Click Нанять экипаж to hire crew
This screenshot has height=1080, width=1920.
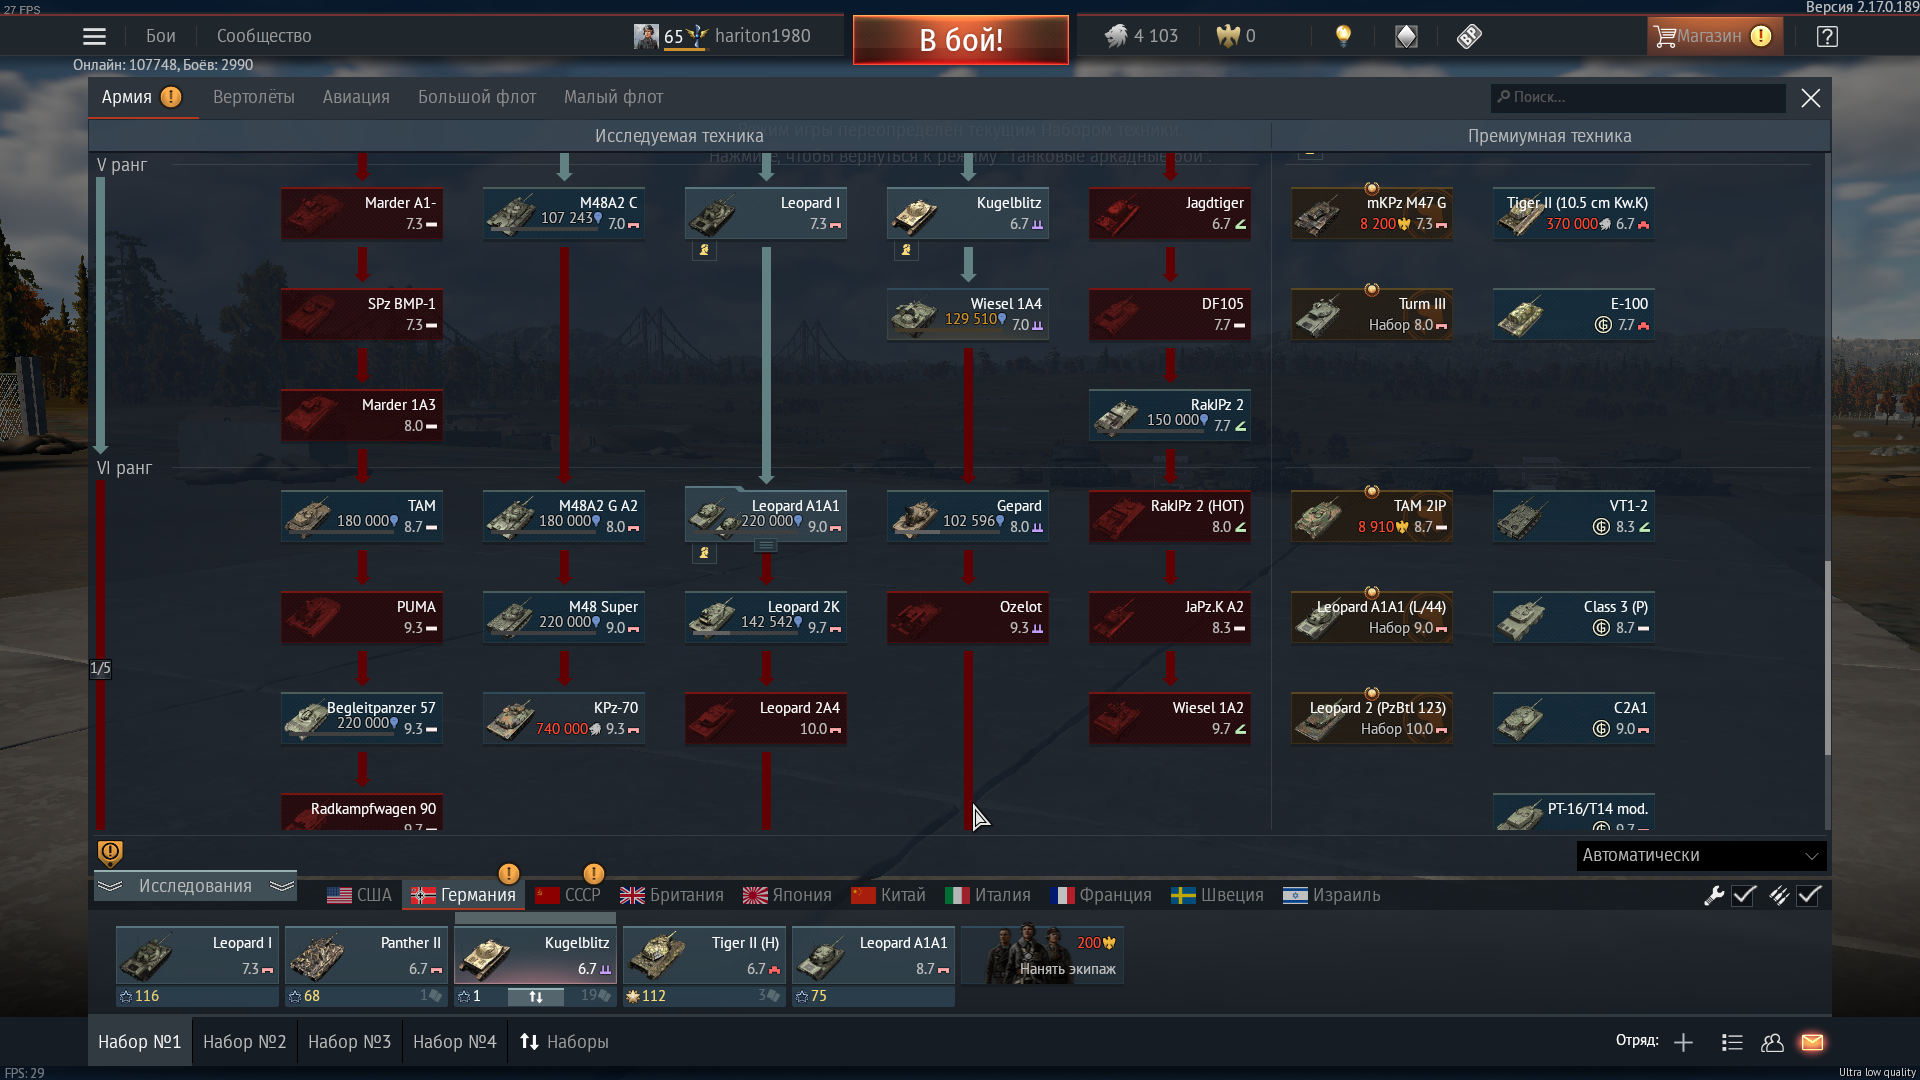(x=1043, y=956)
